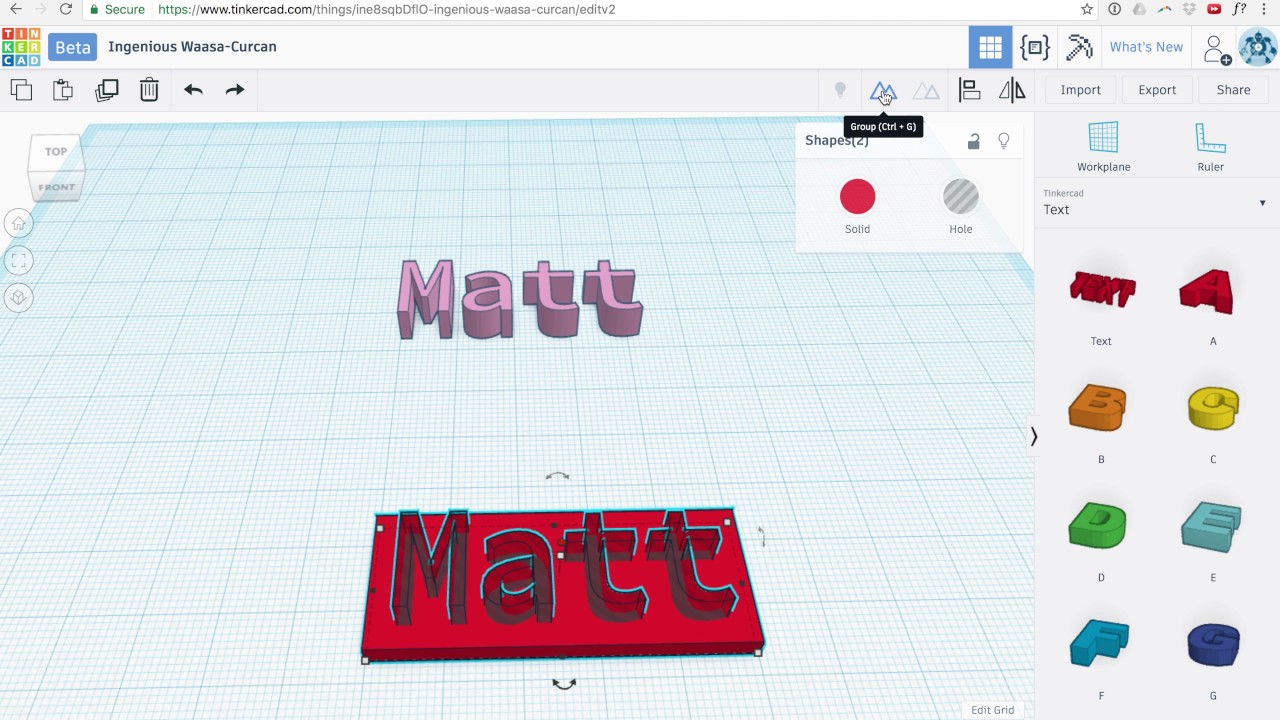Open the Align tool
This screenshot has height=720, width=1280.
[969, 90]
